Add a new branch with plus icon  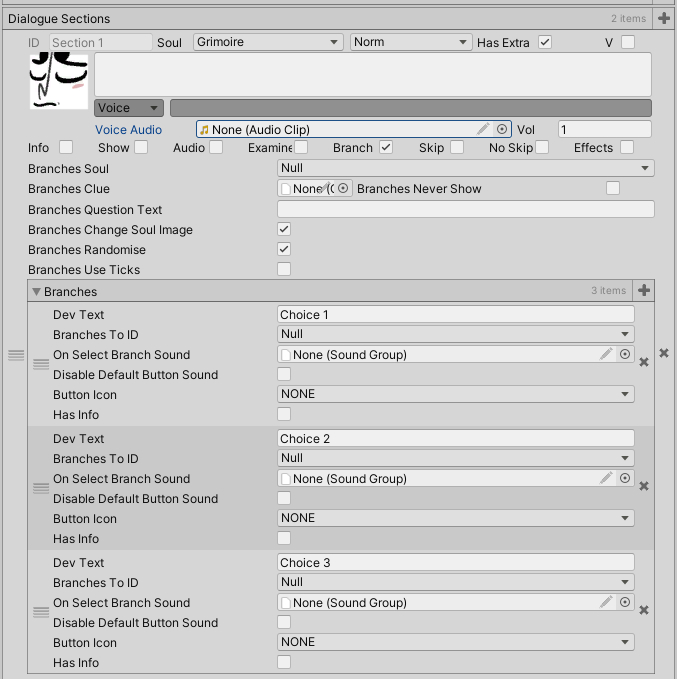tap(644, 291)
